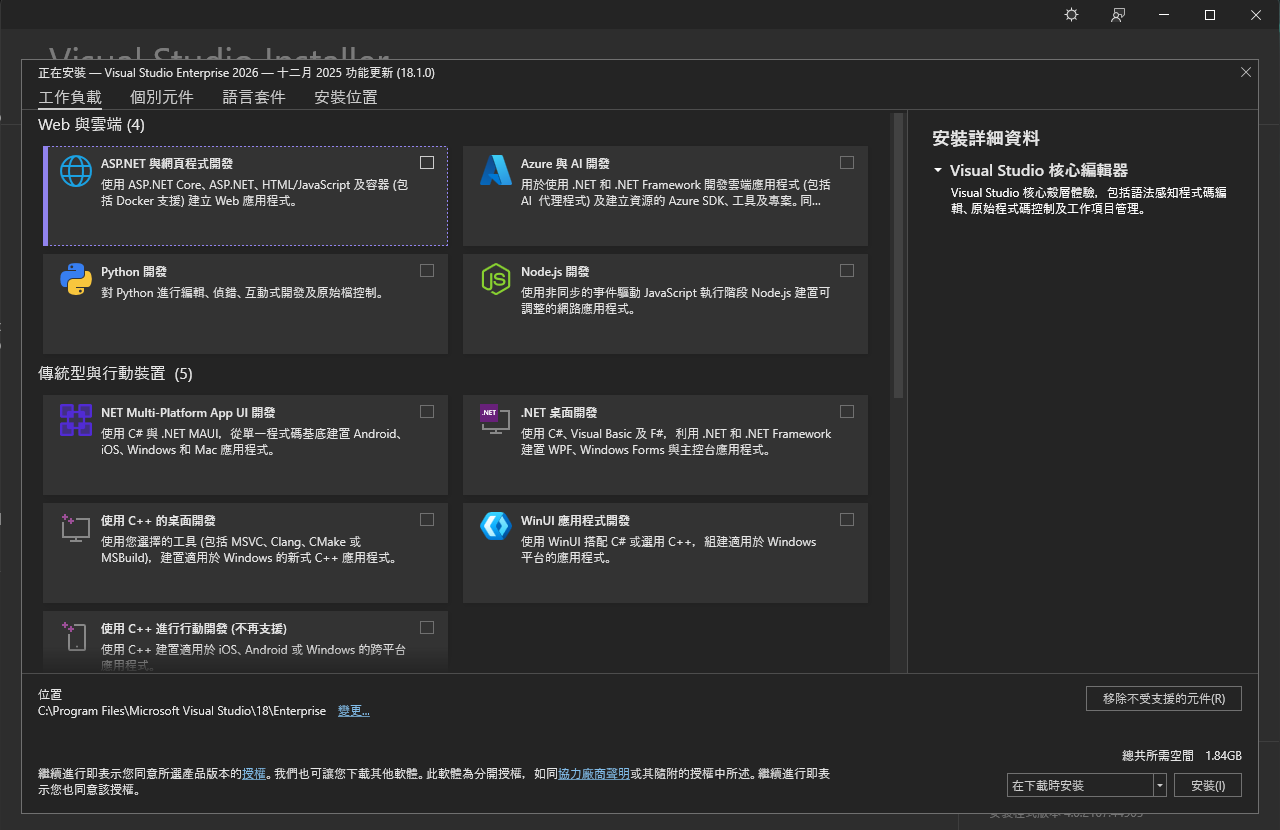Select the NET Multi-Platform App UI icon
Screen dimensions: 1280x830
pyautogui.click(x=75, y=421)
